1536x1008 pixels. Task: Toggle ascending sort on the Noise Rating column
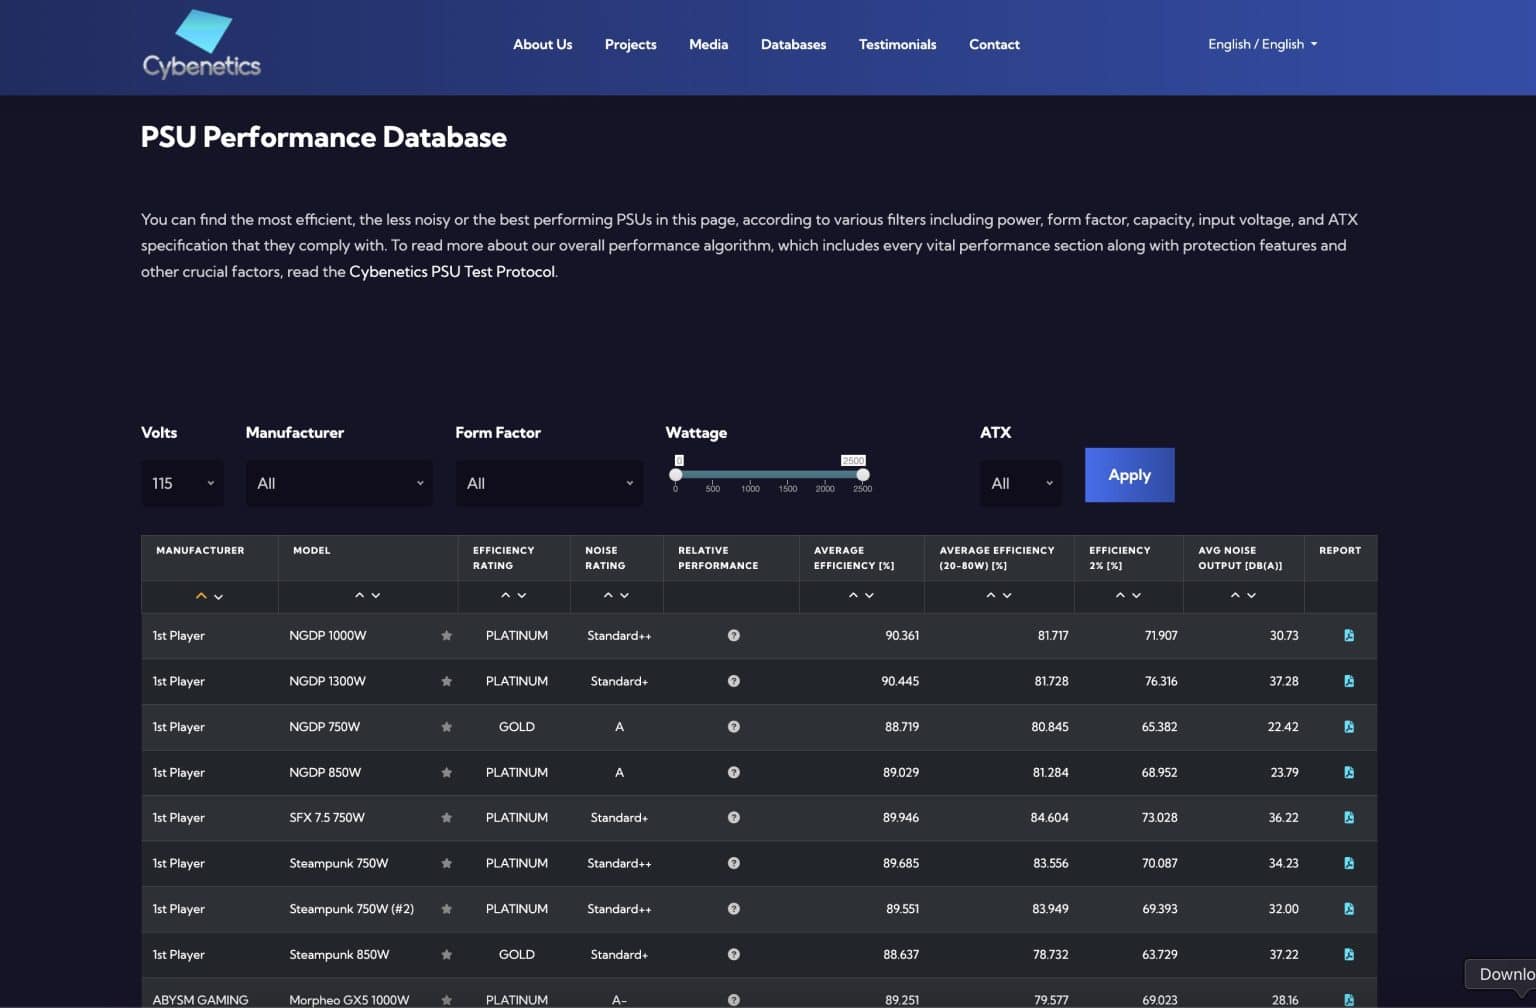(608, 595)
